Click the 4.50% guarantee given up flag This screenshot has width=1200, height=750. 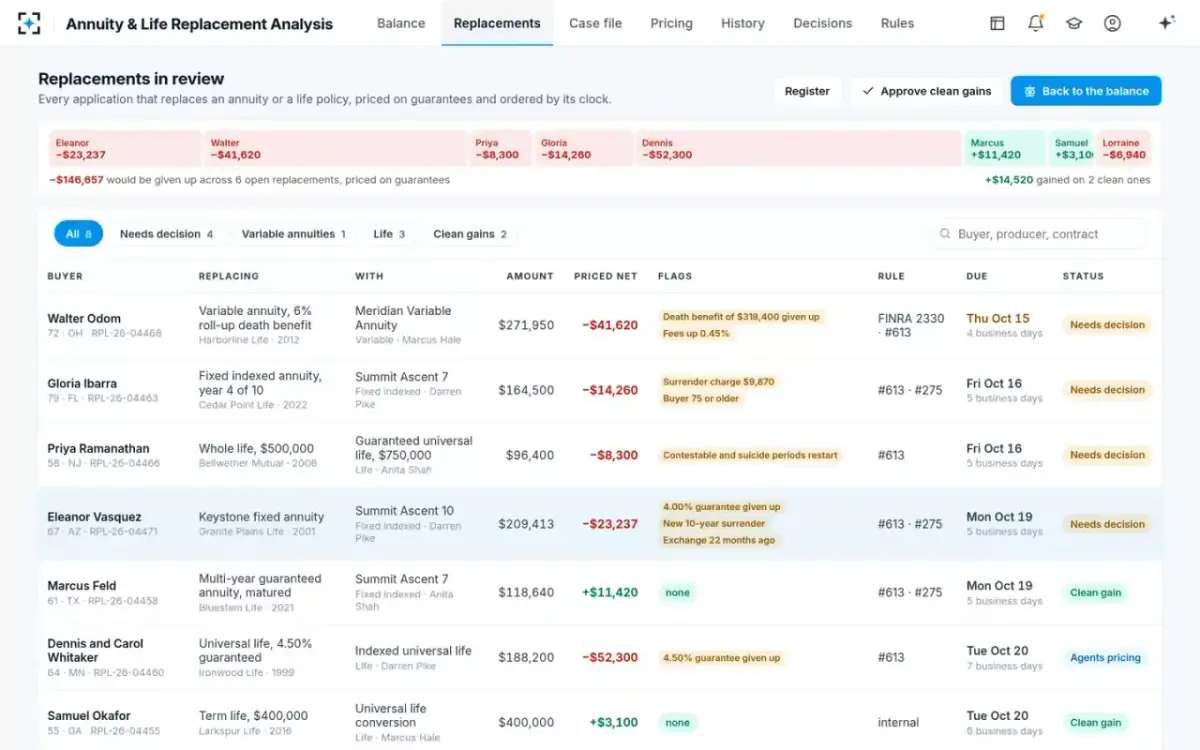[x=721, y=658]
